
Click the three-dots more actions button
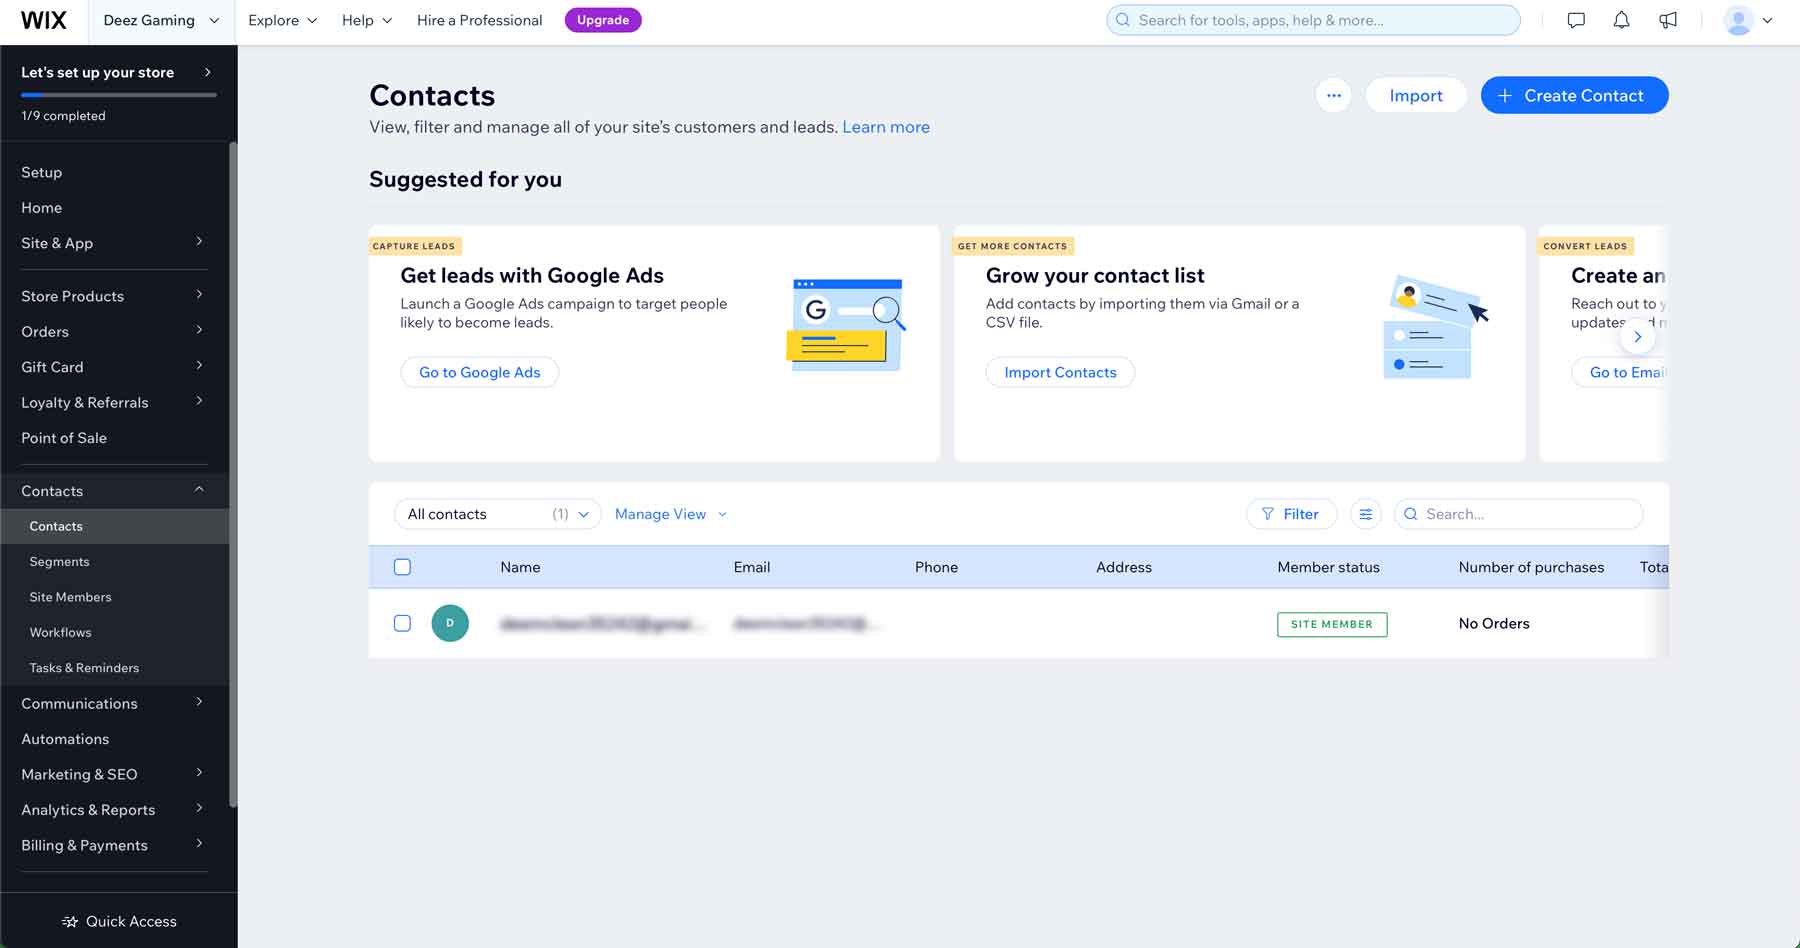(1333, 96)
